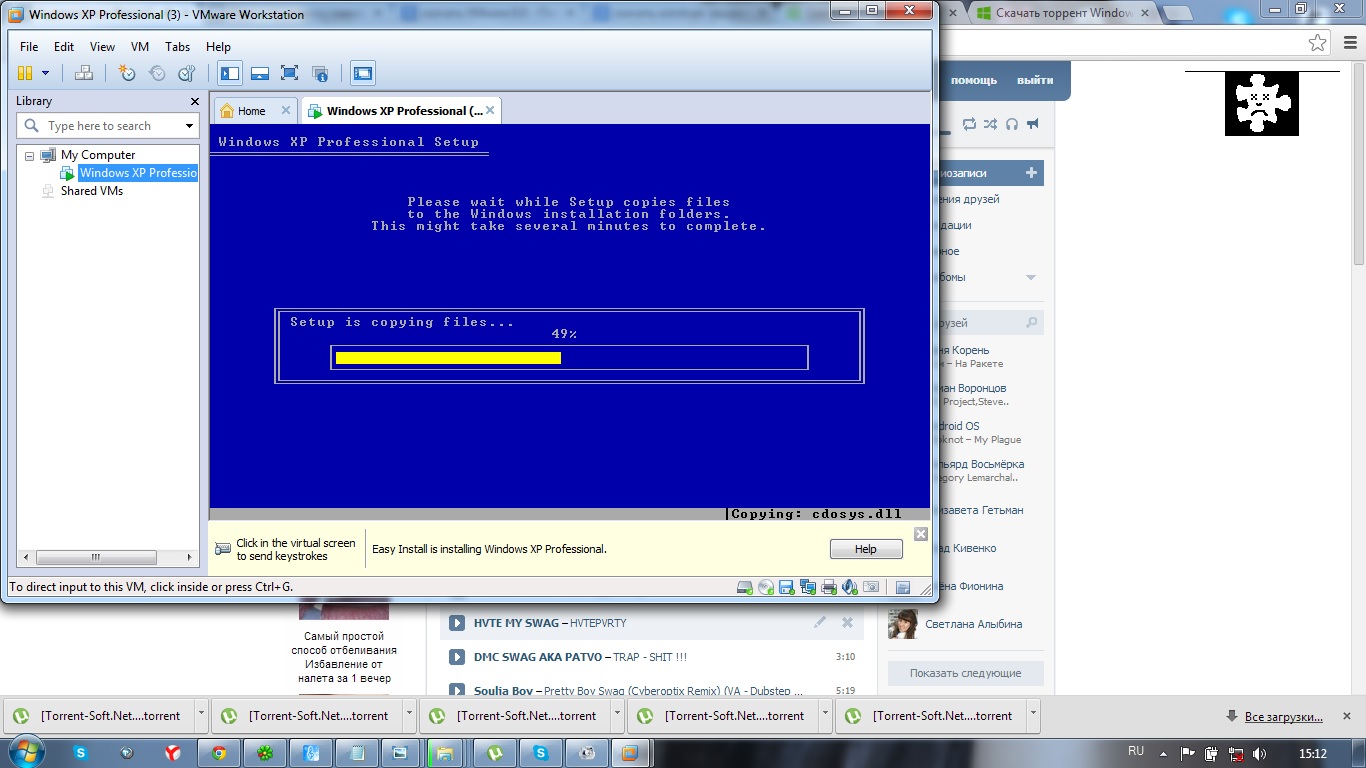1366x768 pixels.
Task: Open the Tabs menu
Action: [178, 47]
